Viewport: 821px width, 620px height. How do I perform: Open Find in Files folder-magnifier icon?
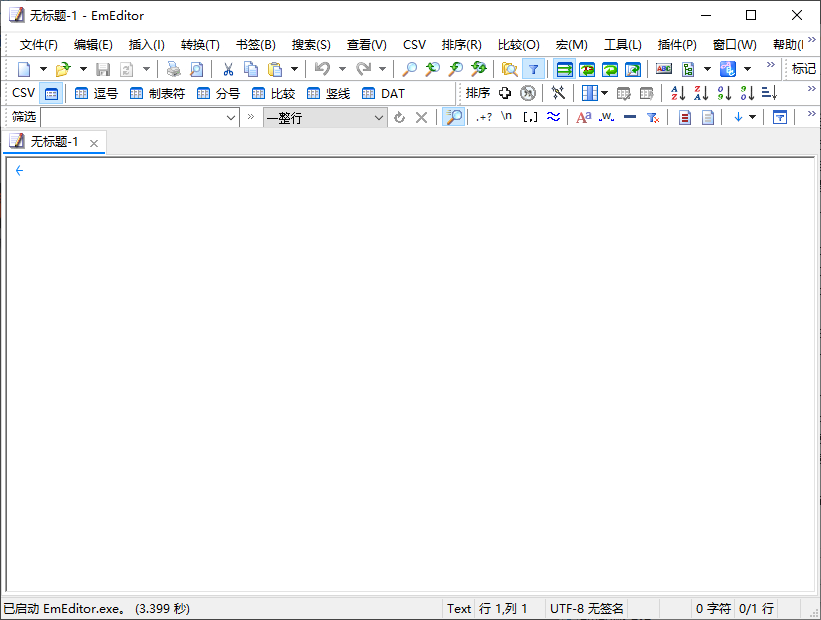tap(509, 69)
